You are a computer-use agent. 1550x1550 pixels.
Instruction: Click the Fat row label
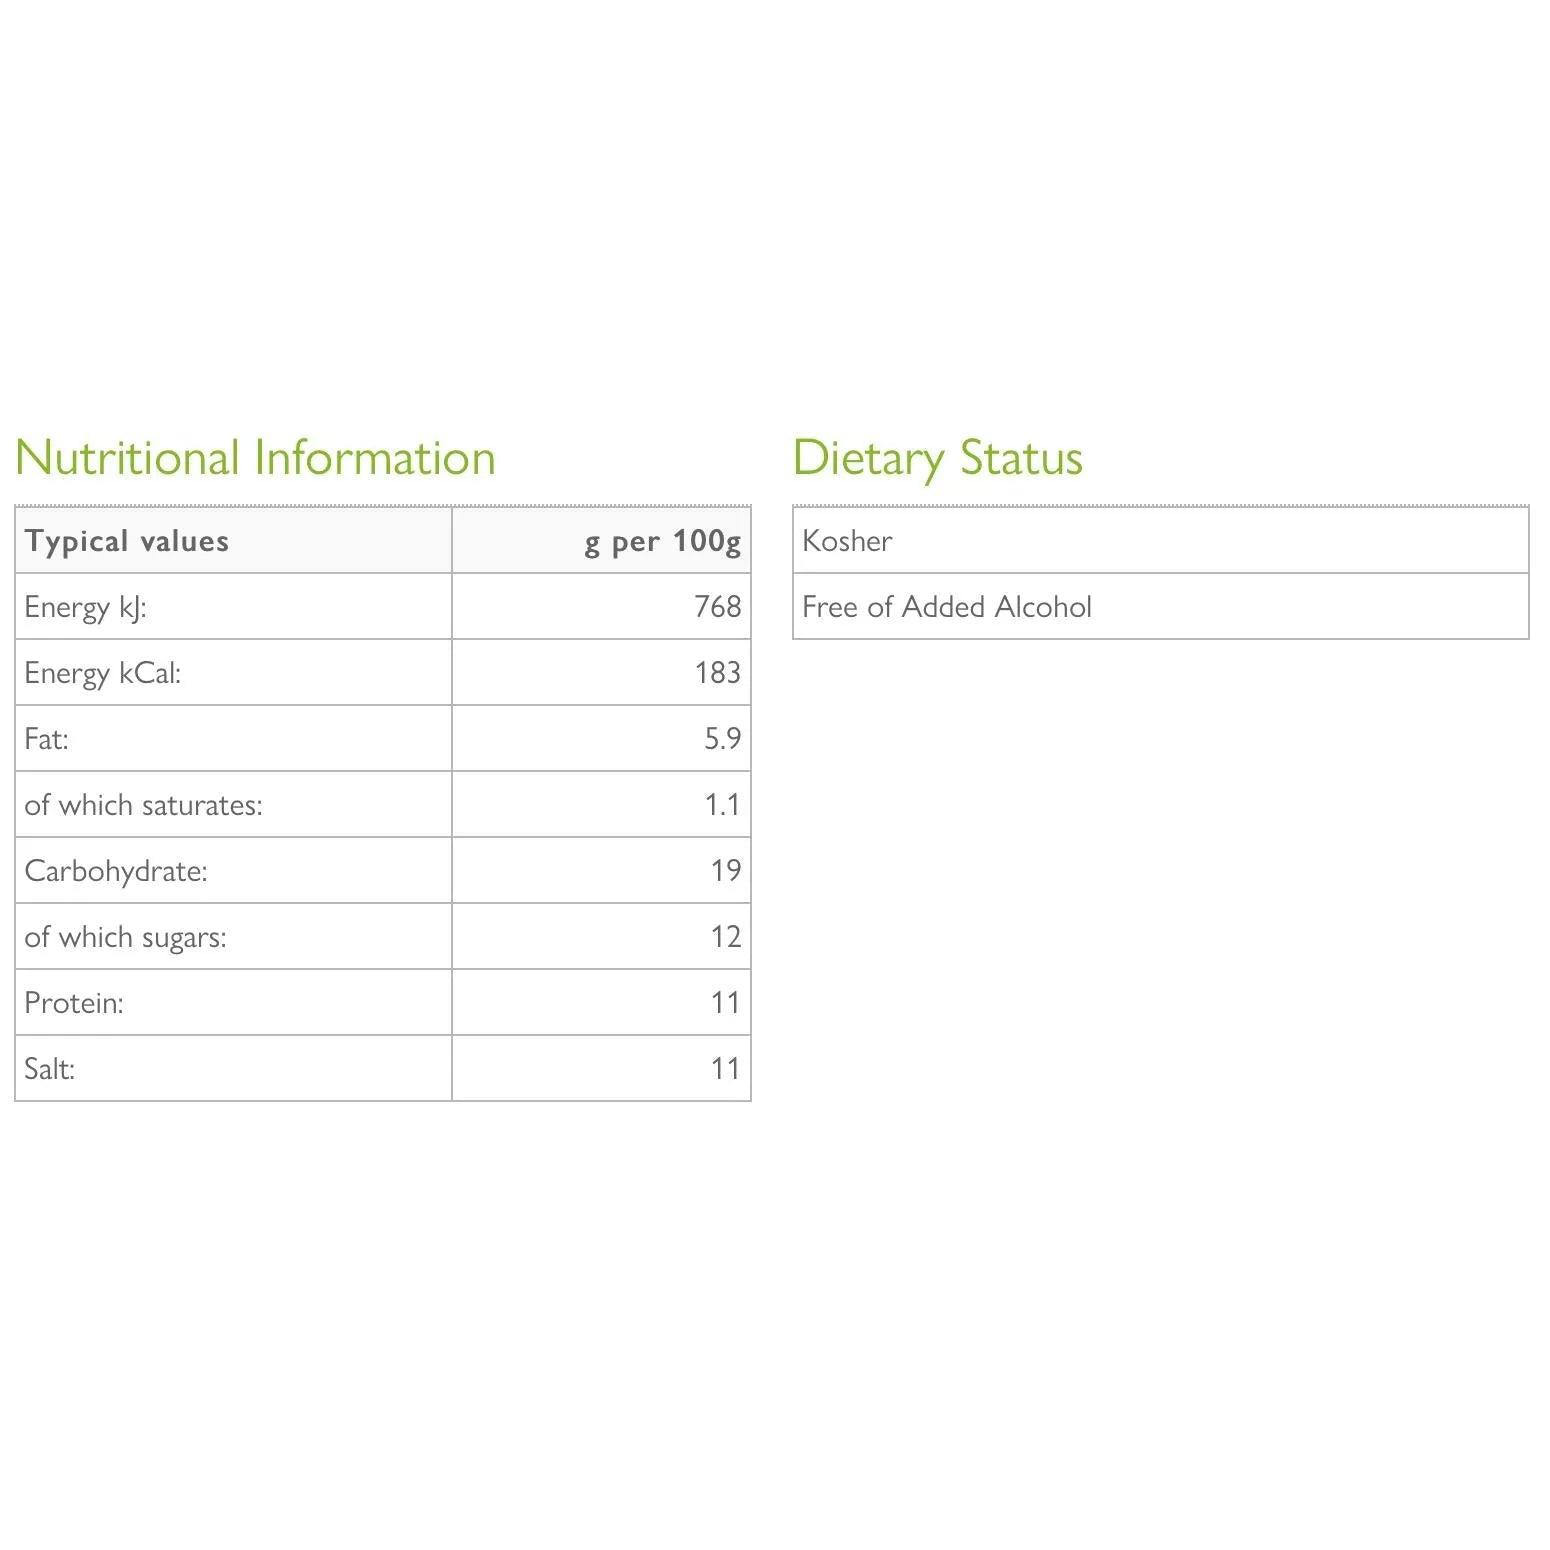(47, 739)
